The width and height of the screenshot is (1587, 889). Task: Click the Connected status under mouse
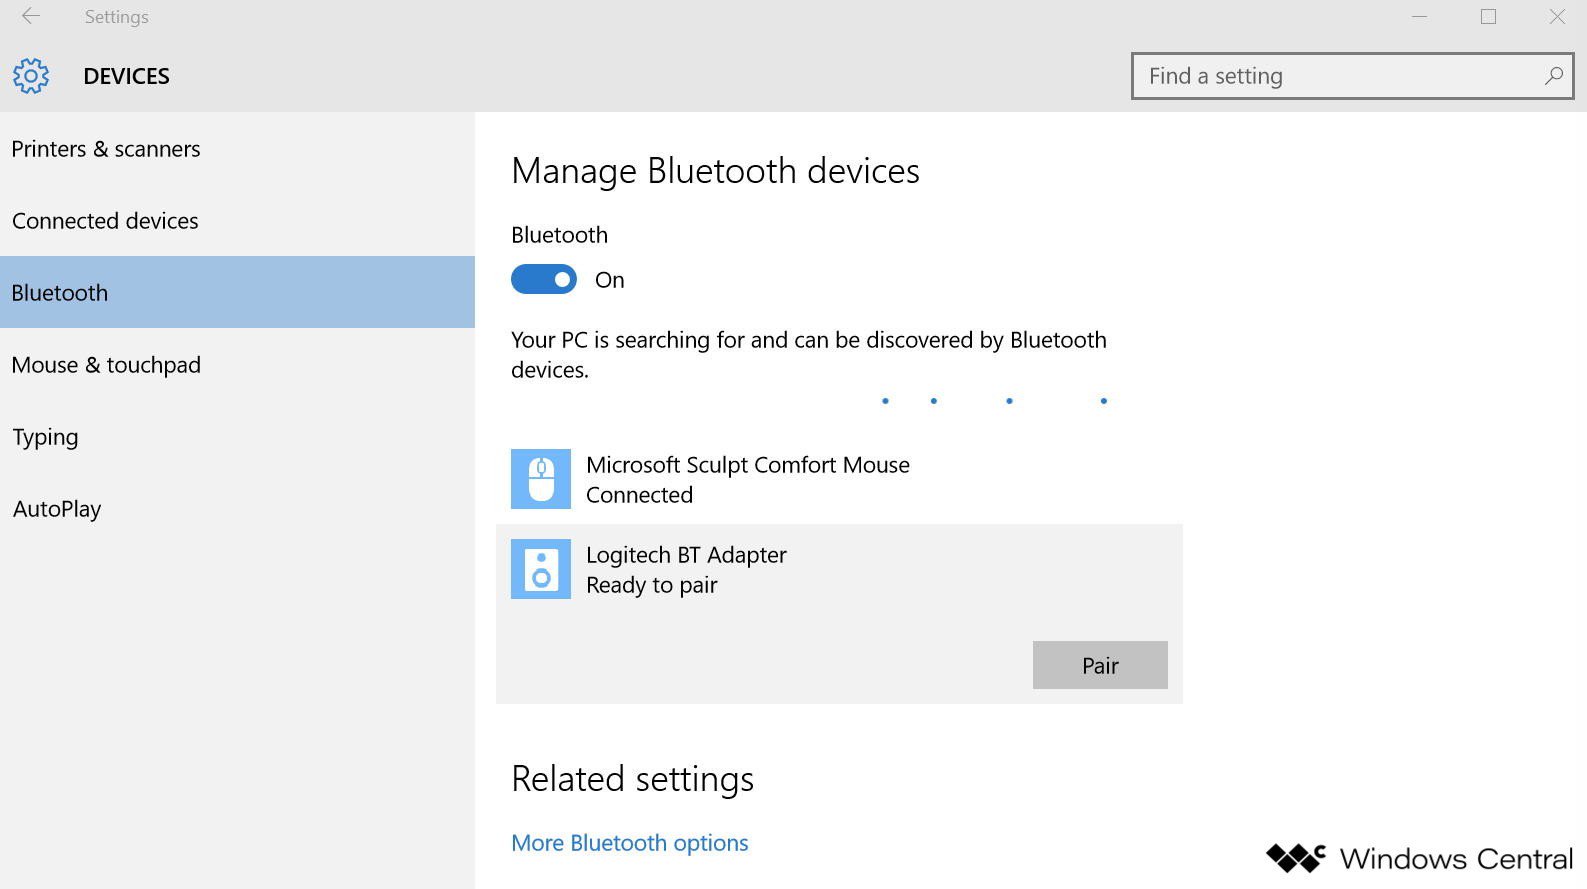click(x=639, y=495)
